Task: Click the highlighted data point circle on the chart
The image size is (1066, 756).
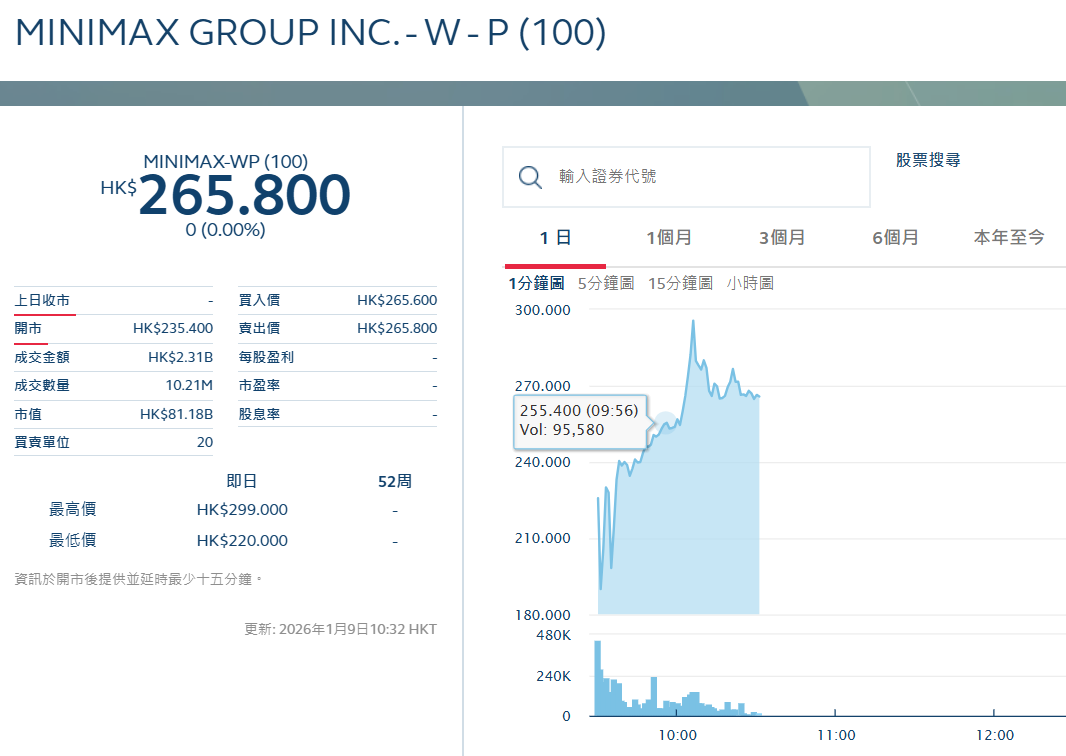Action: 664,422
